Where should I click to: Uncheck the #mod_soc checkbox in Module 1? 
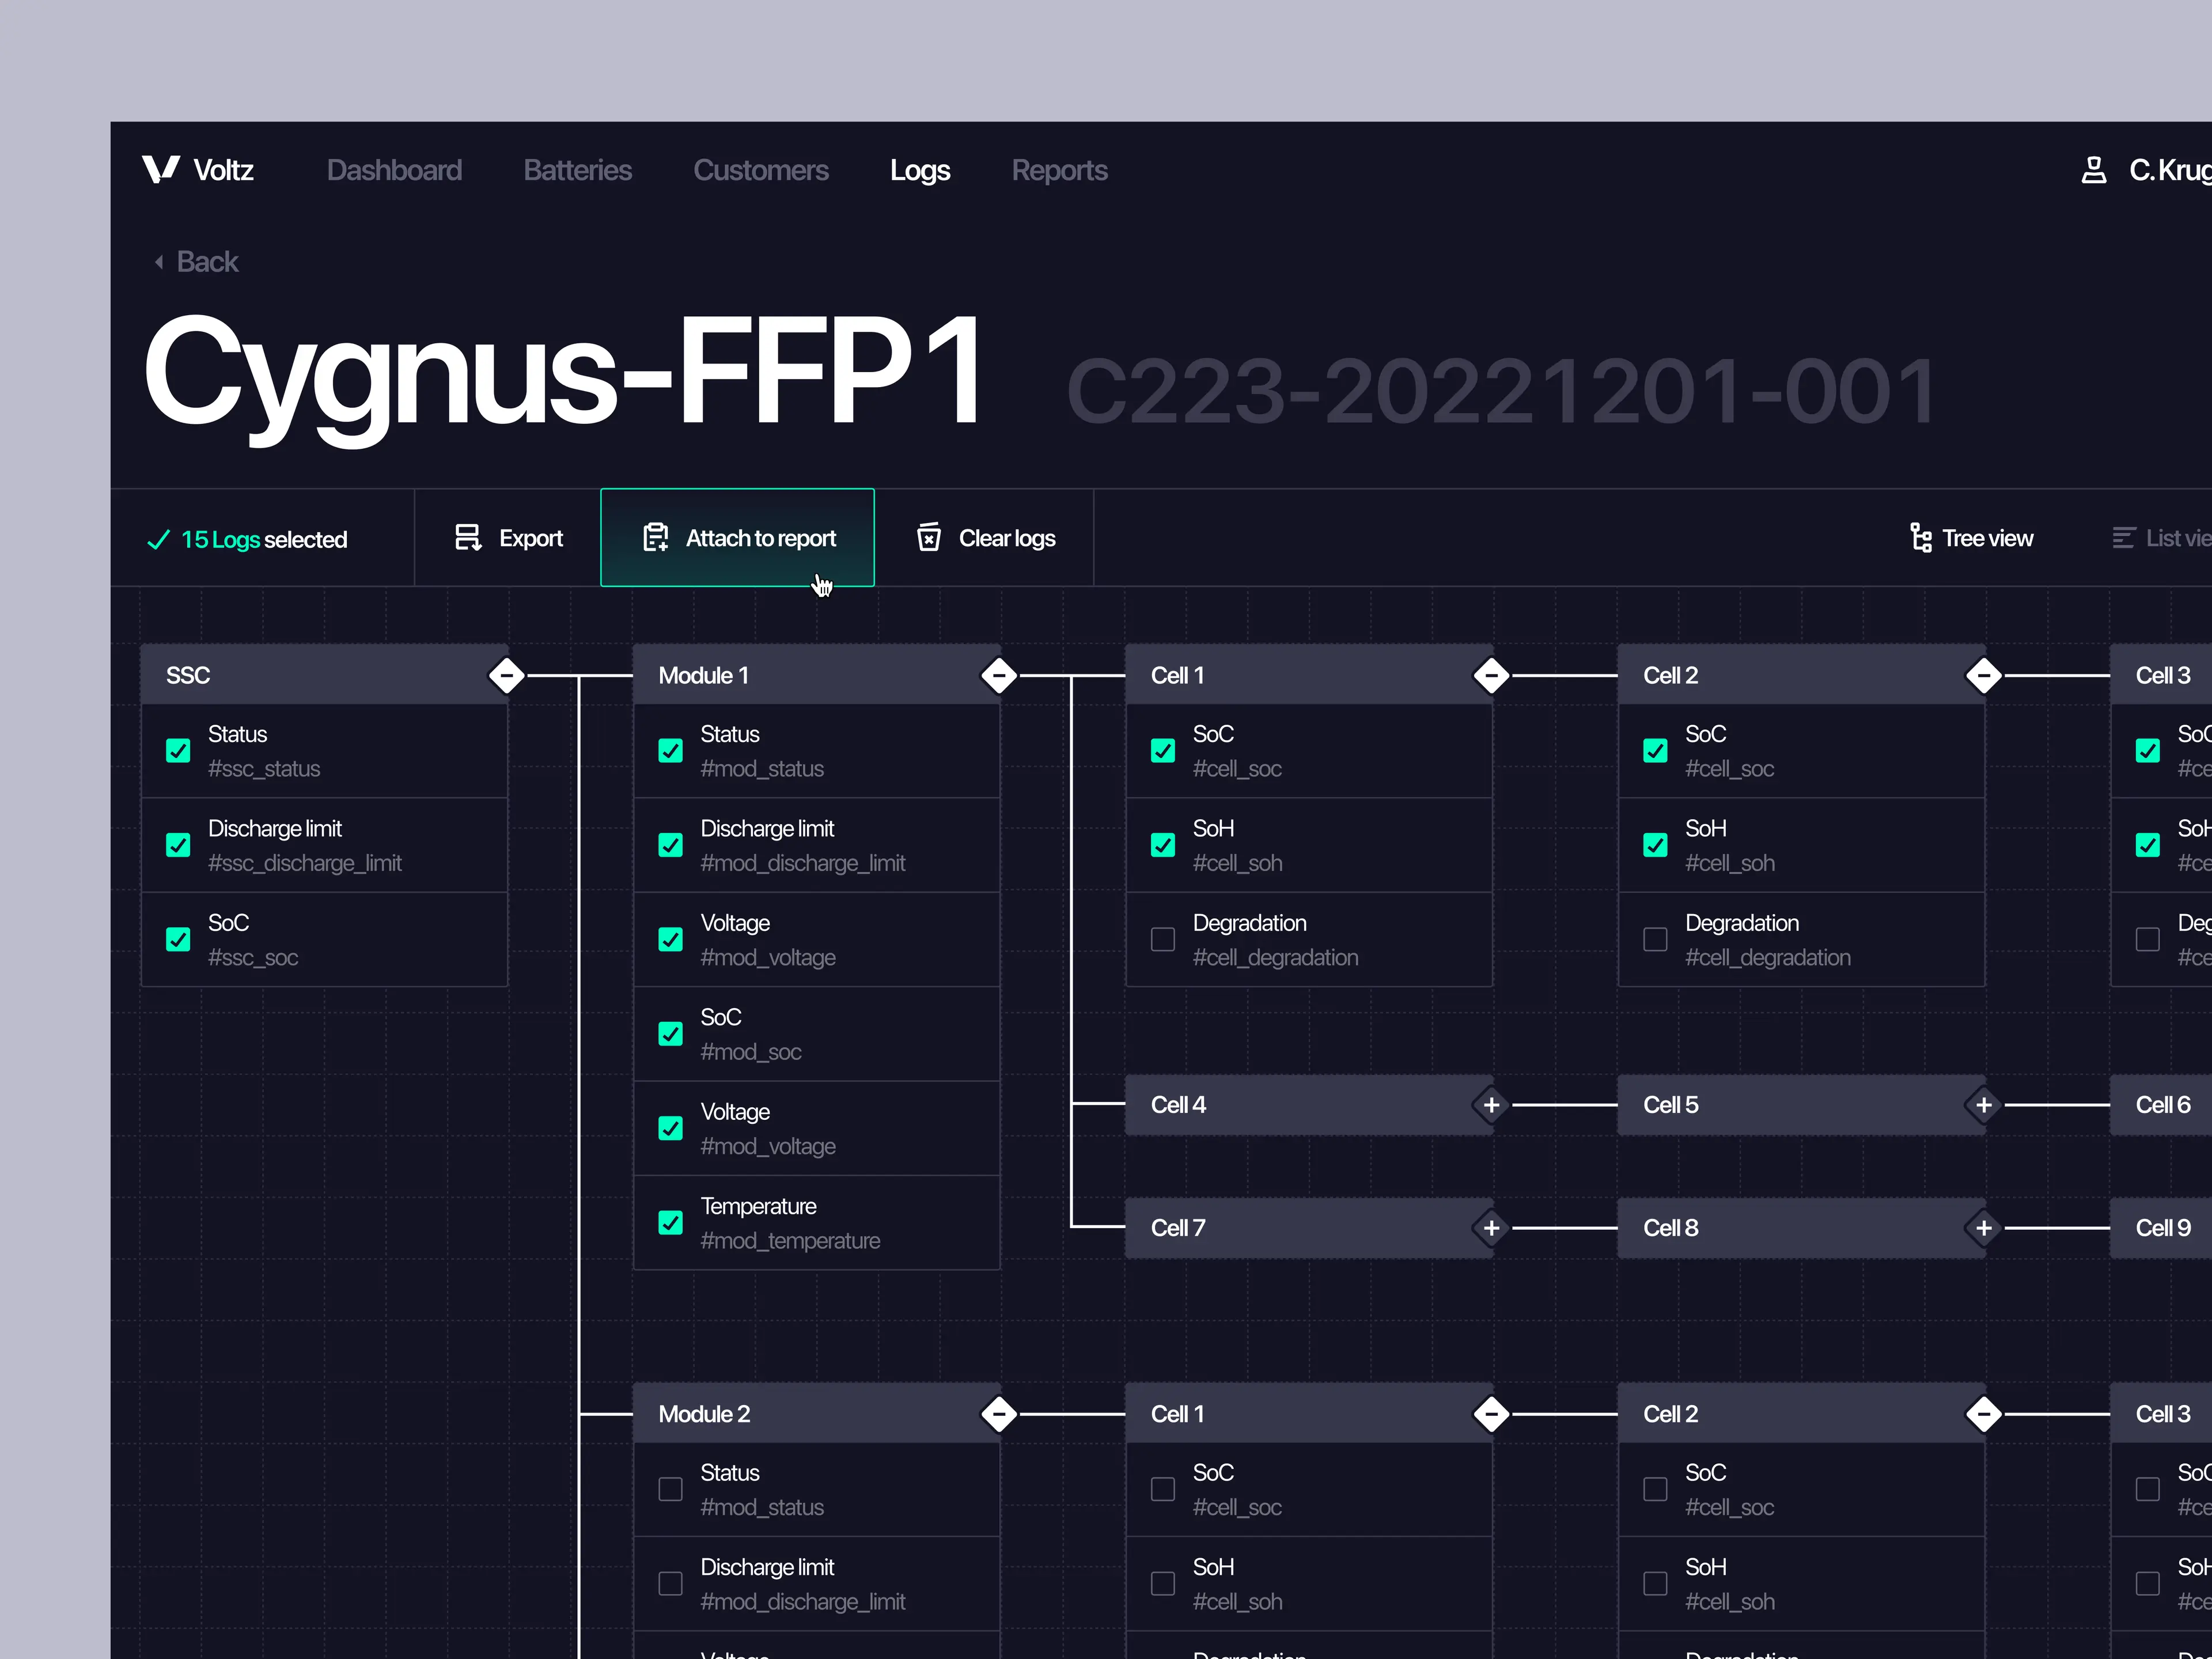point(670,1034)
